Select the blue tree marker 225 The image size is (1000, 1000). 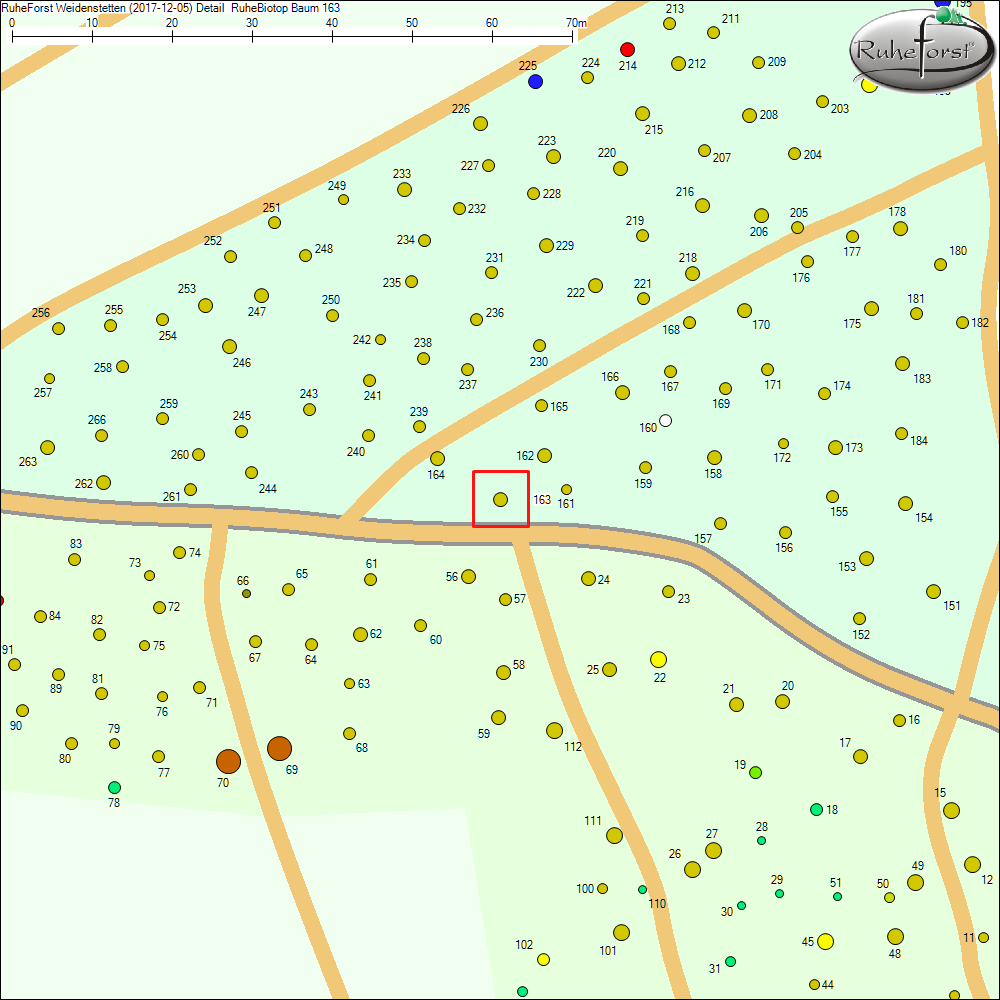click(535, 81)
